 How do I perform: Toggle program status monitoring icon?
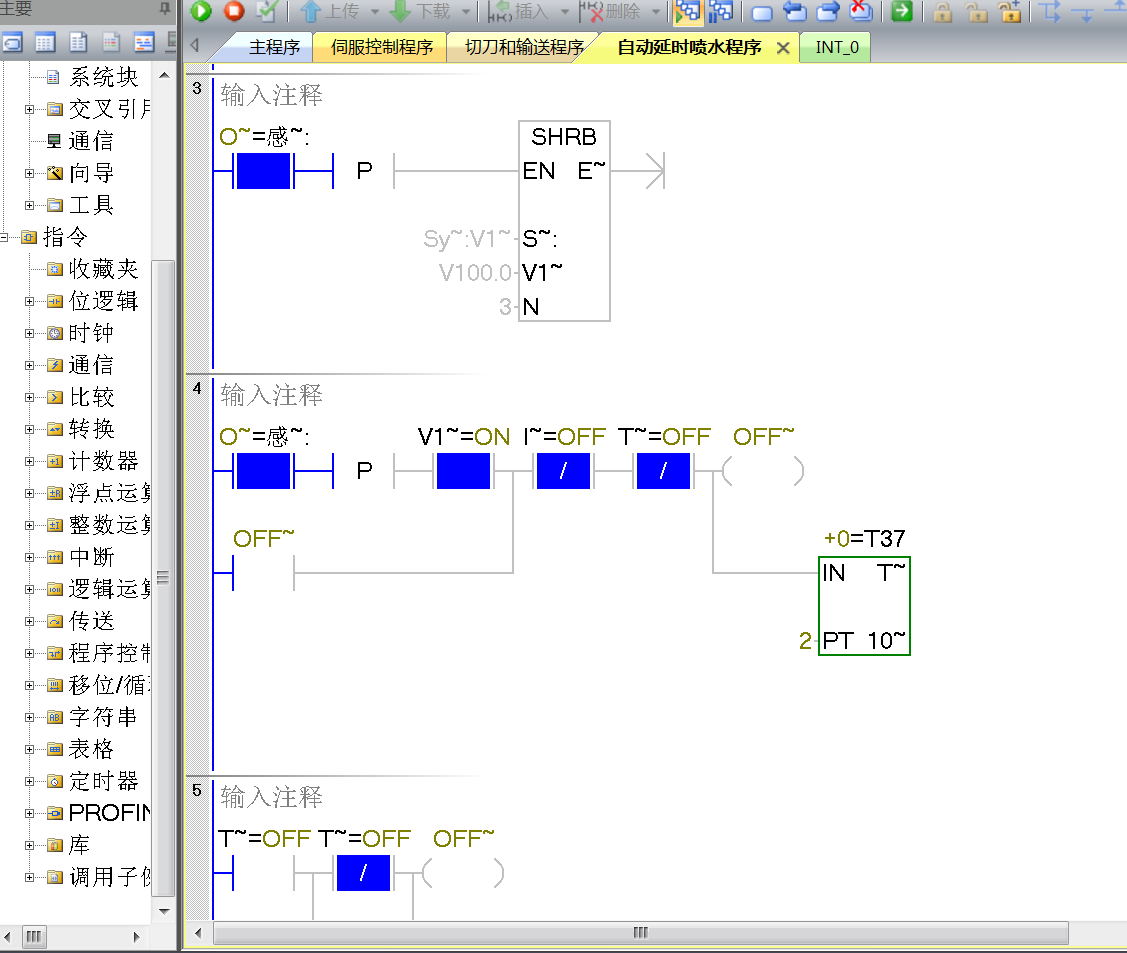point(687,12)
